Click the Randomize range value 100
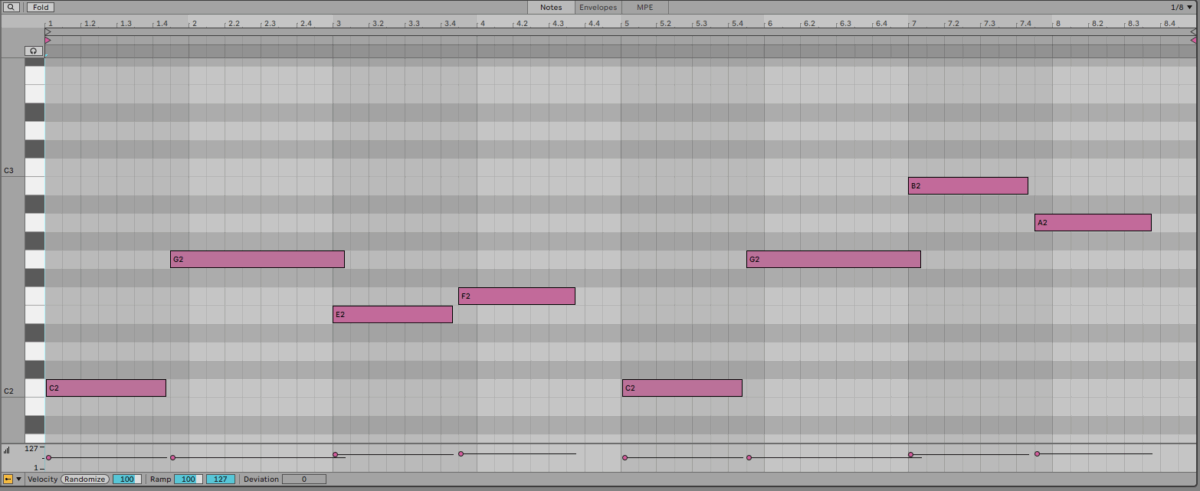Screen dimensions: 1200x491 coord(126,479)
